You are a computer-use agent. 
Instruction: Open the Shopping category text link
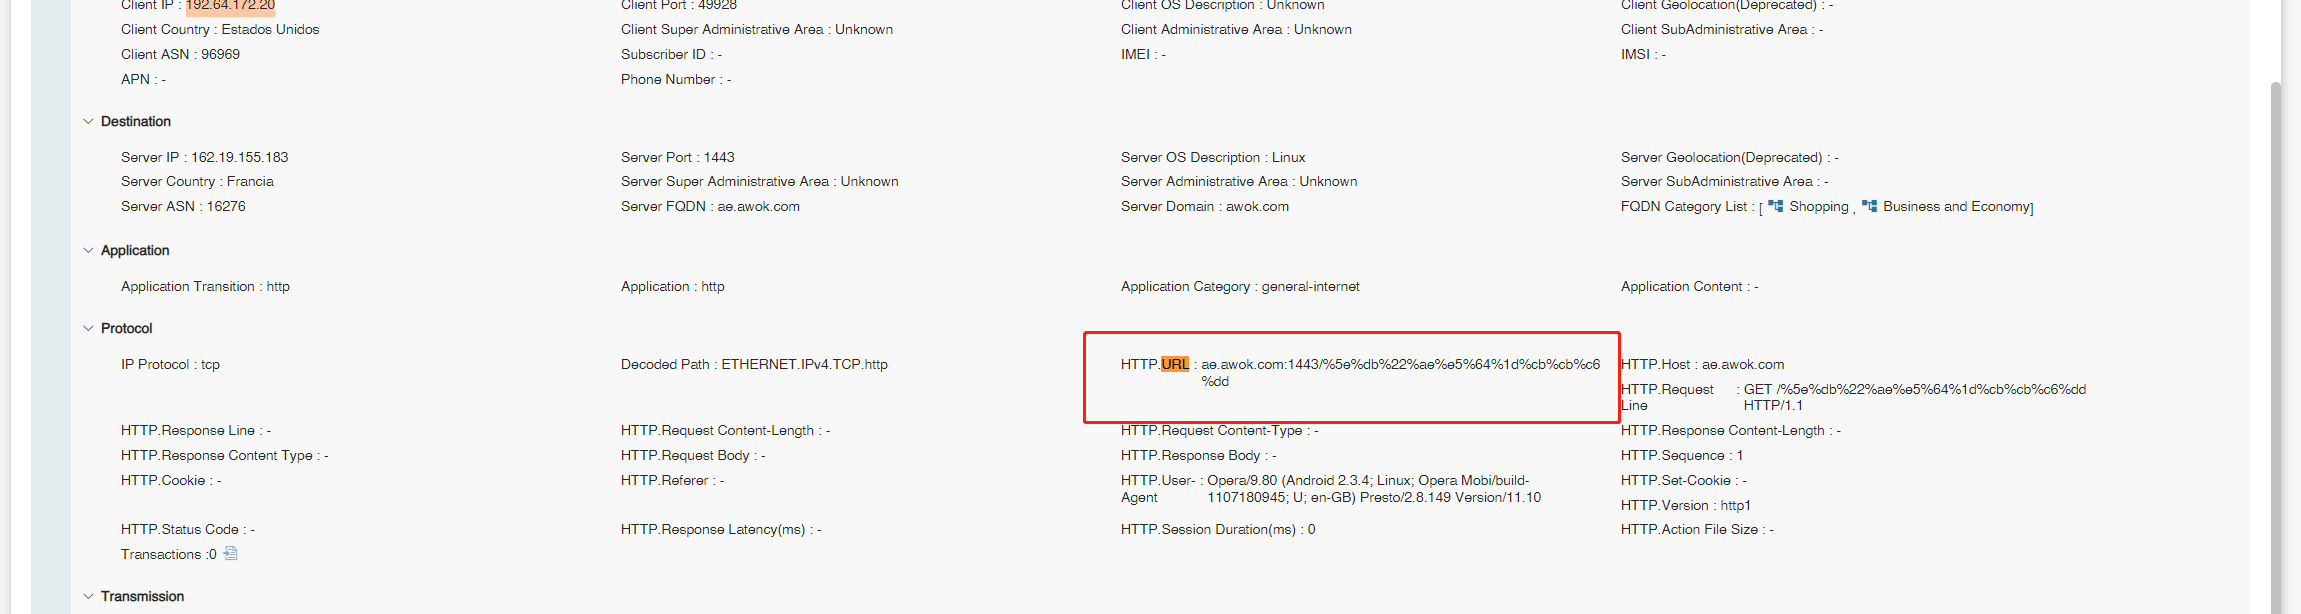pos(1818,206)
